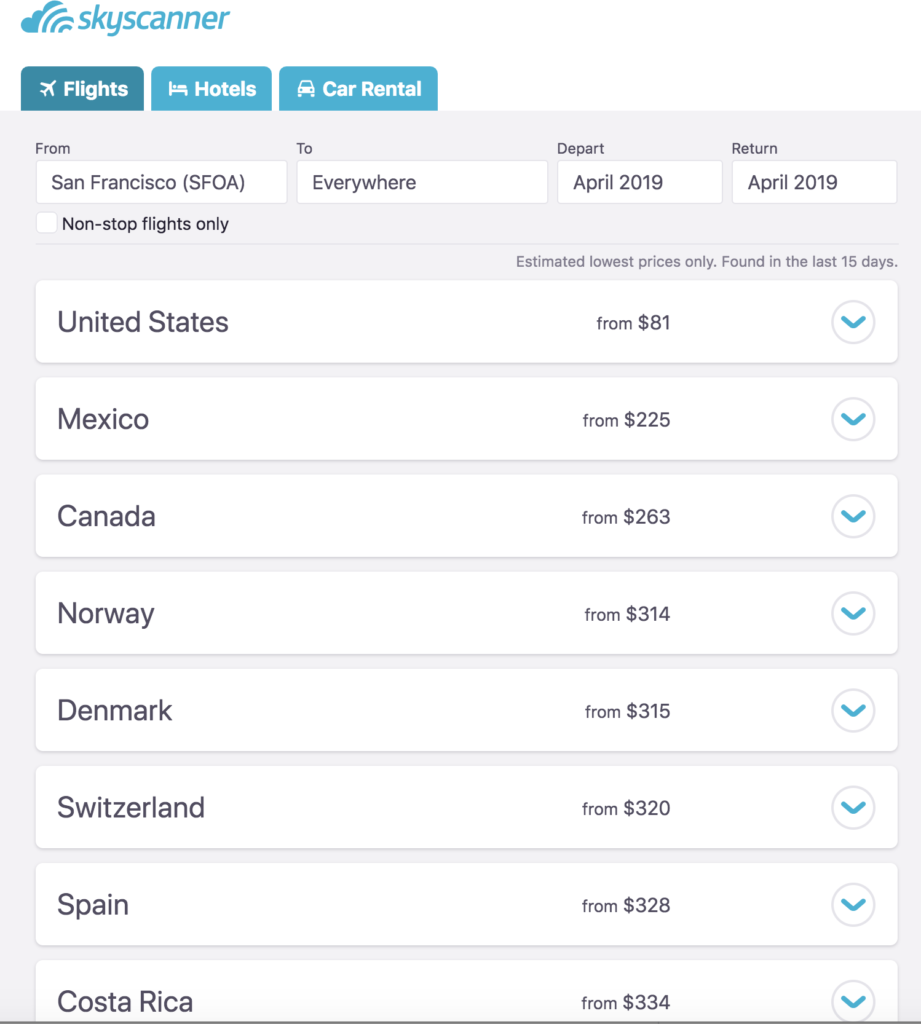Open the Car Rental tab
Viewport: 921px width, 1024px height.
click(x=358, y=89)
